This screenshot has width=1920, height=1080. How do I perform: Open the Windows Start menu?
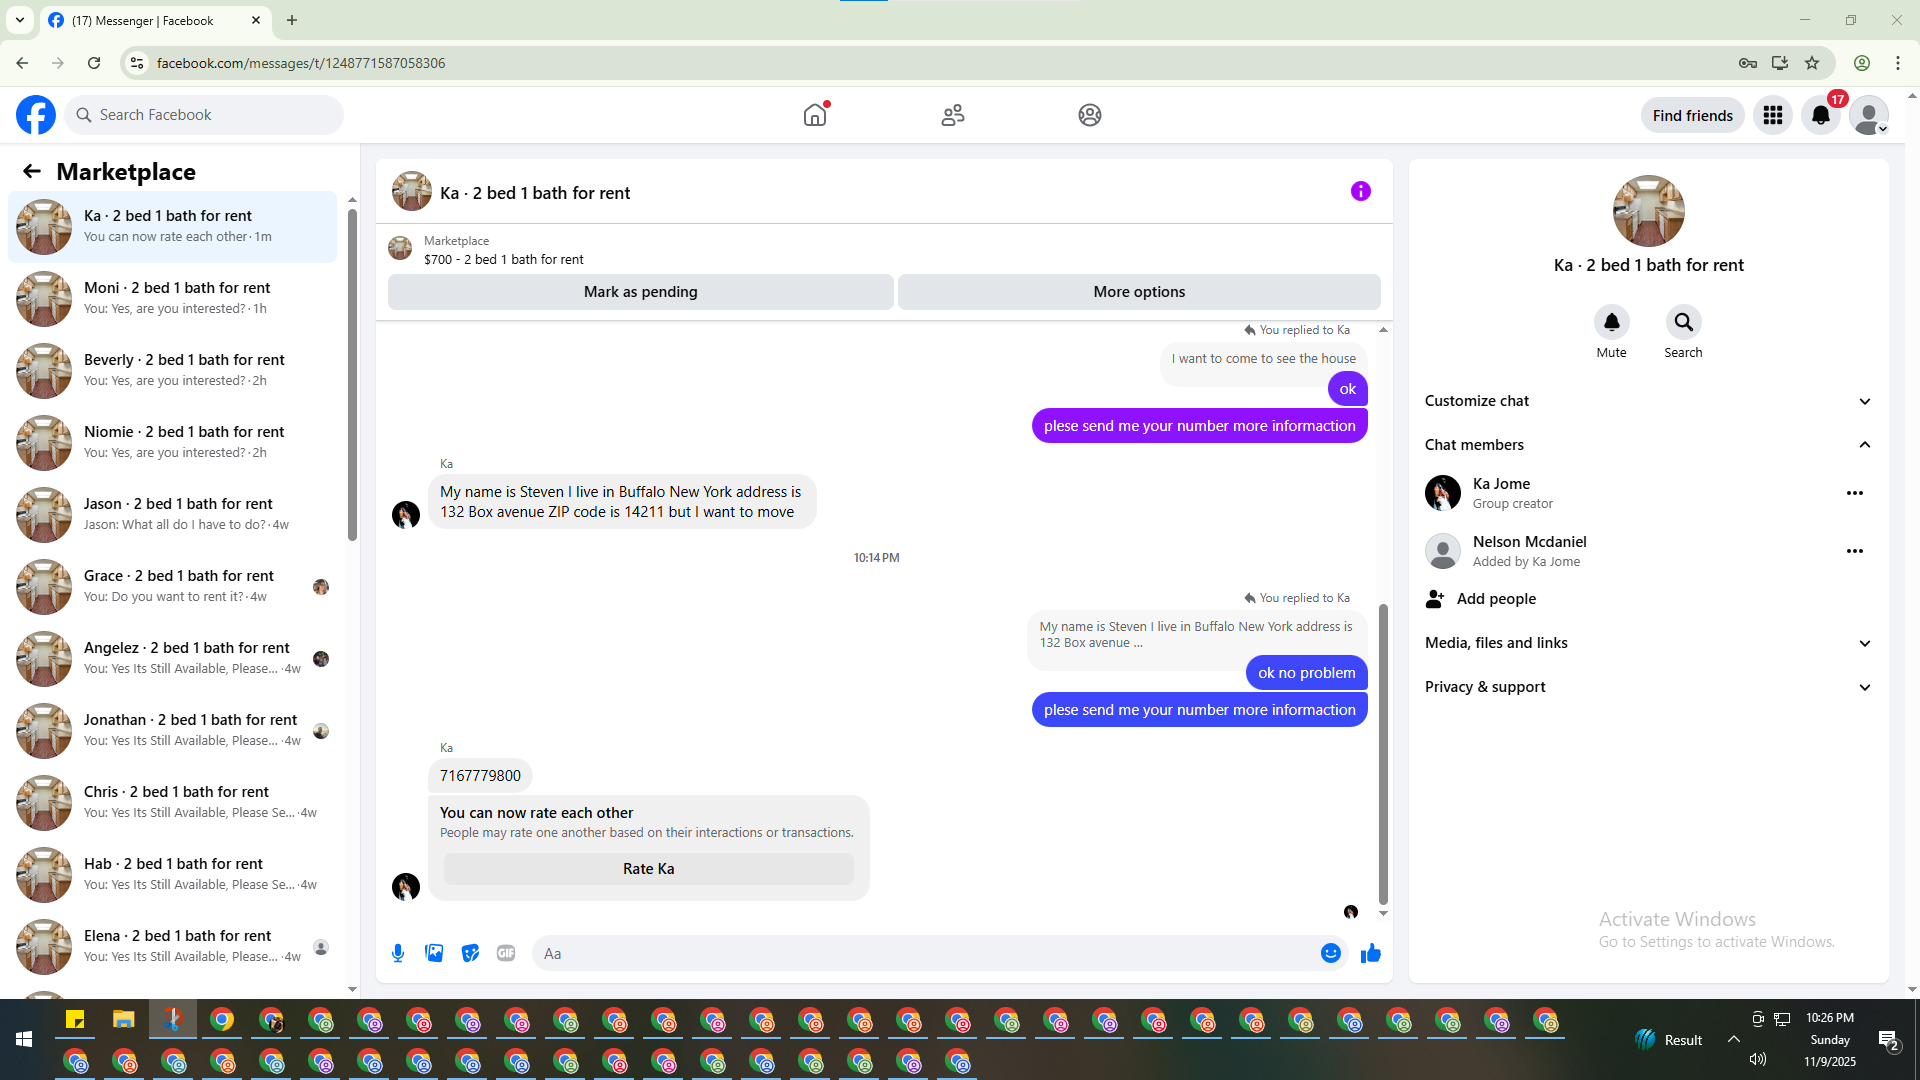click(24, 1040)
